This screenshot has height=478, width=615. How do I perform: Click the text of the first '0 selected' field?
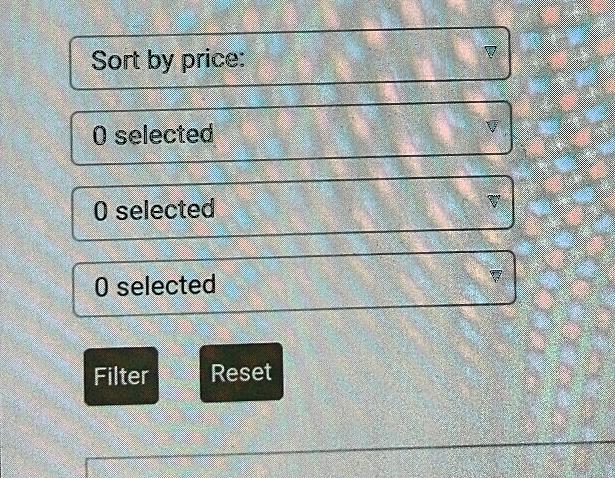(x=153, y=134)
